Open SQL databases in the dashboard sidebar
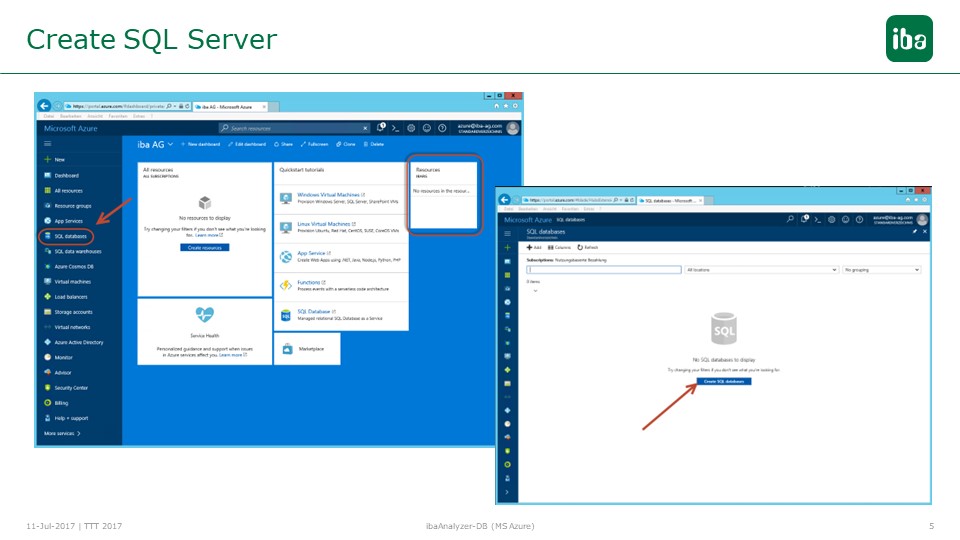 70,236
